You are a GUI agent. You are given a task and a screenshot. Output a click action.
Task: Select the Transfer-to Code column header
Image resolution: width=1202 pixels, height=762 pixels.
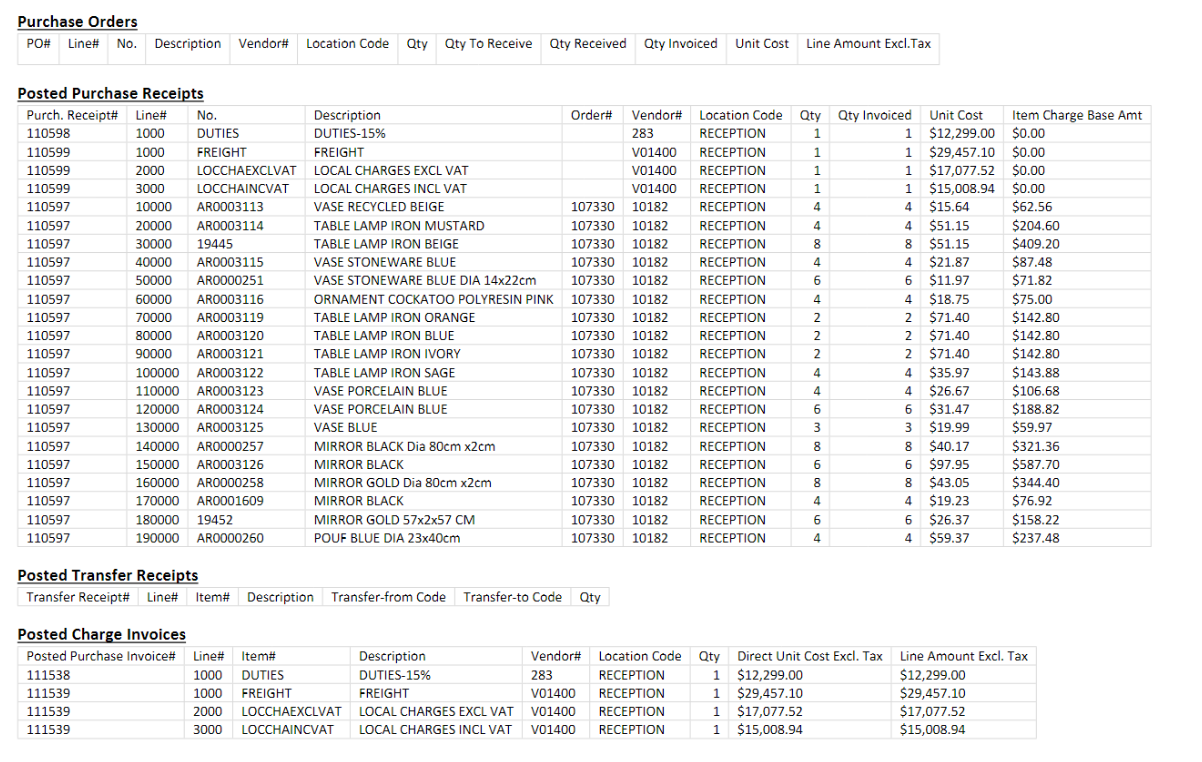(x=513, y=597)
